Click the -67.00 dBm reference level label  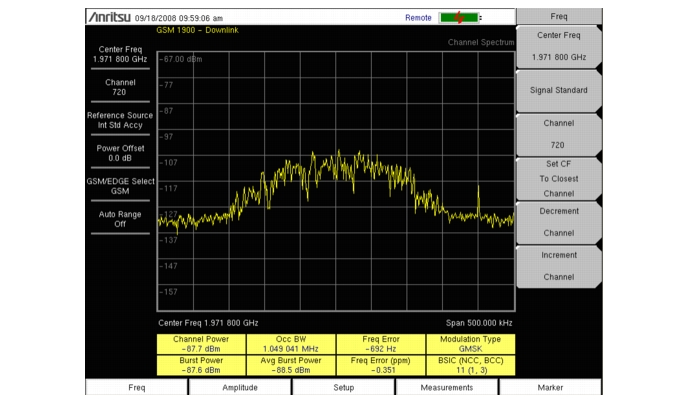pyautogui.click(x=181, y=59)
